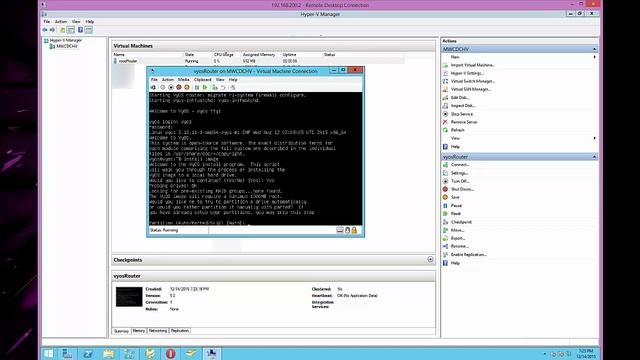Click the Inspect Disk action

pos(463,106)
